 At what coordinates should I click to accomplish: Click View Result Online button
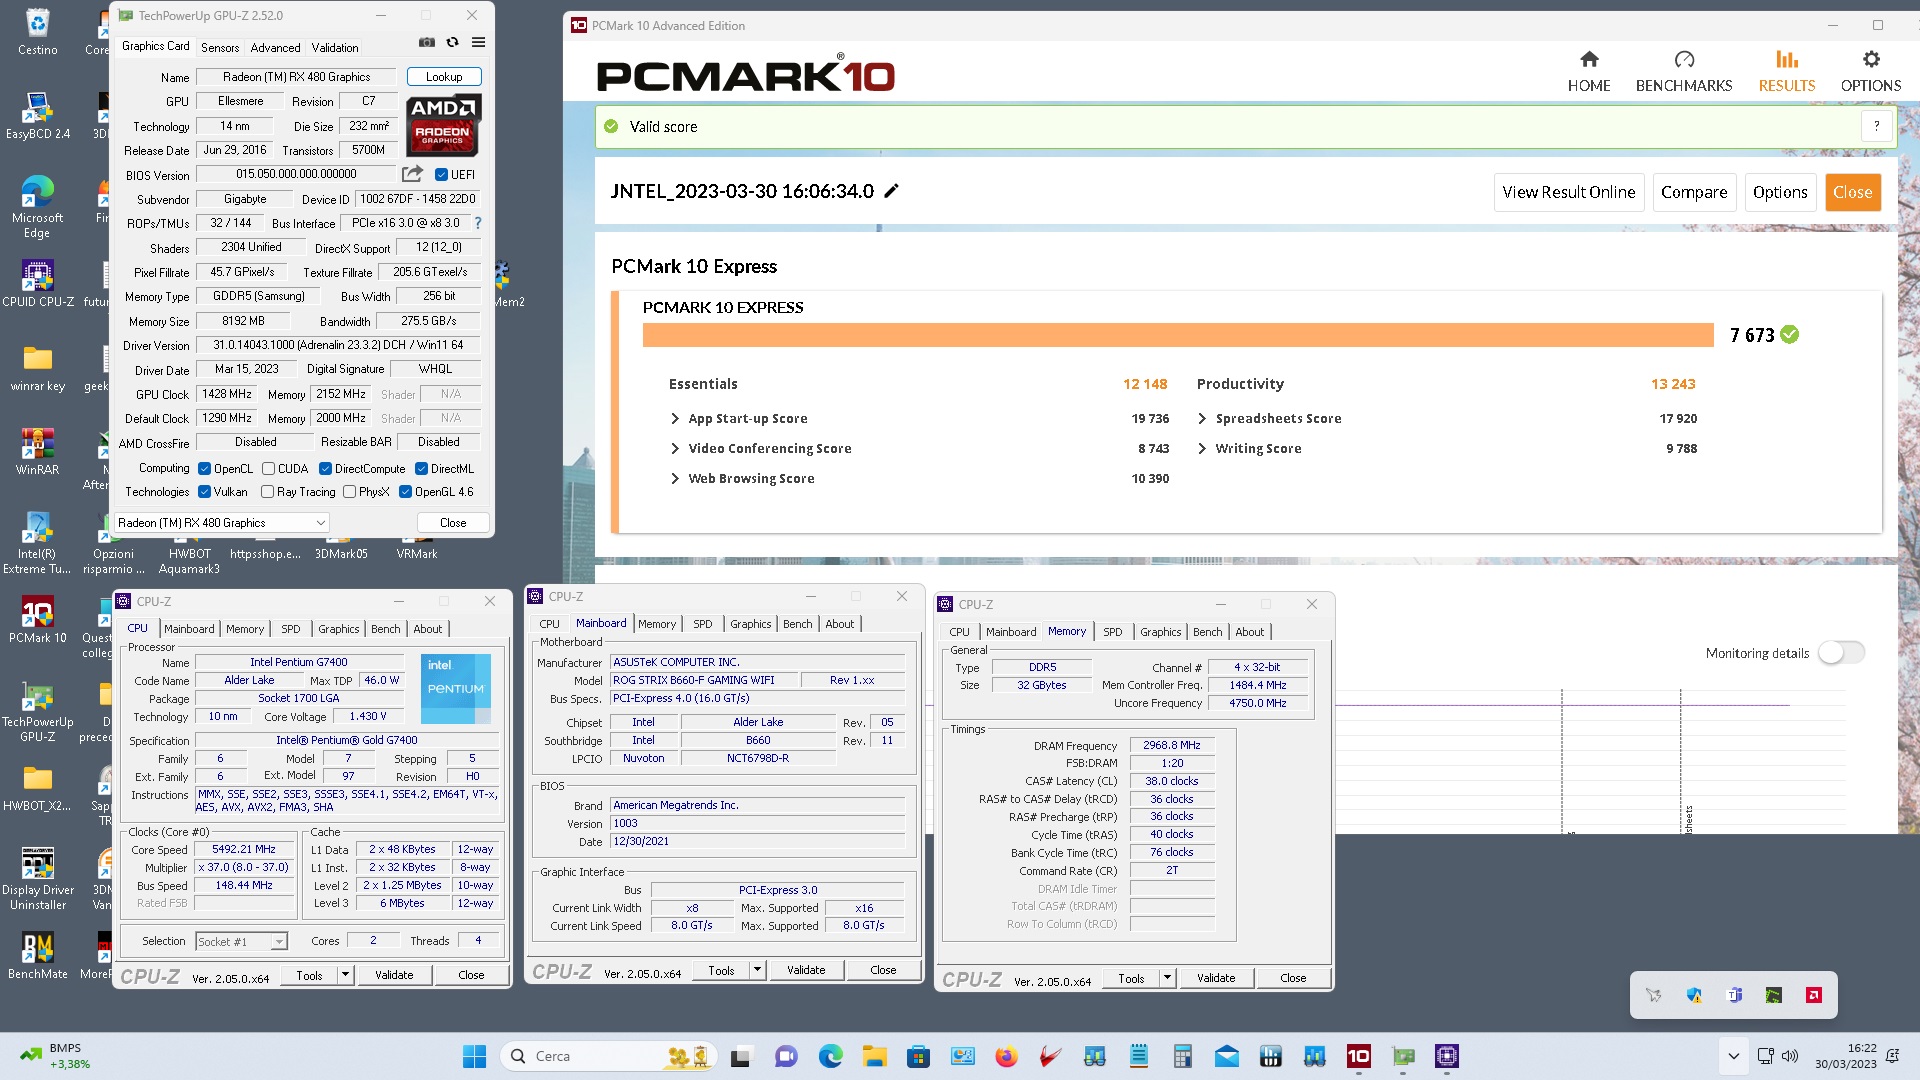coord(1568,192)
